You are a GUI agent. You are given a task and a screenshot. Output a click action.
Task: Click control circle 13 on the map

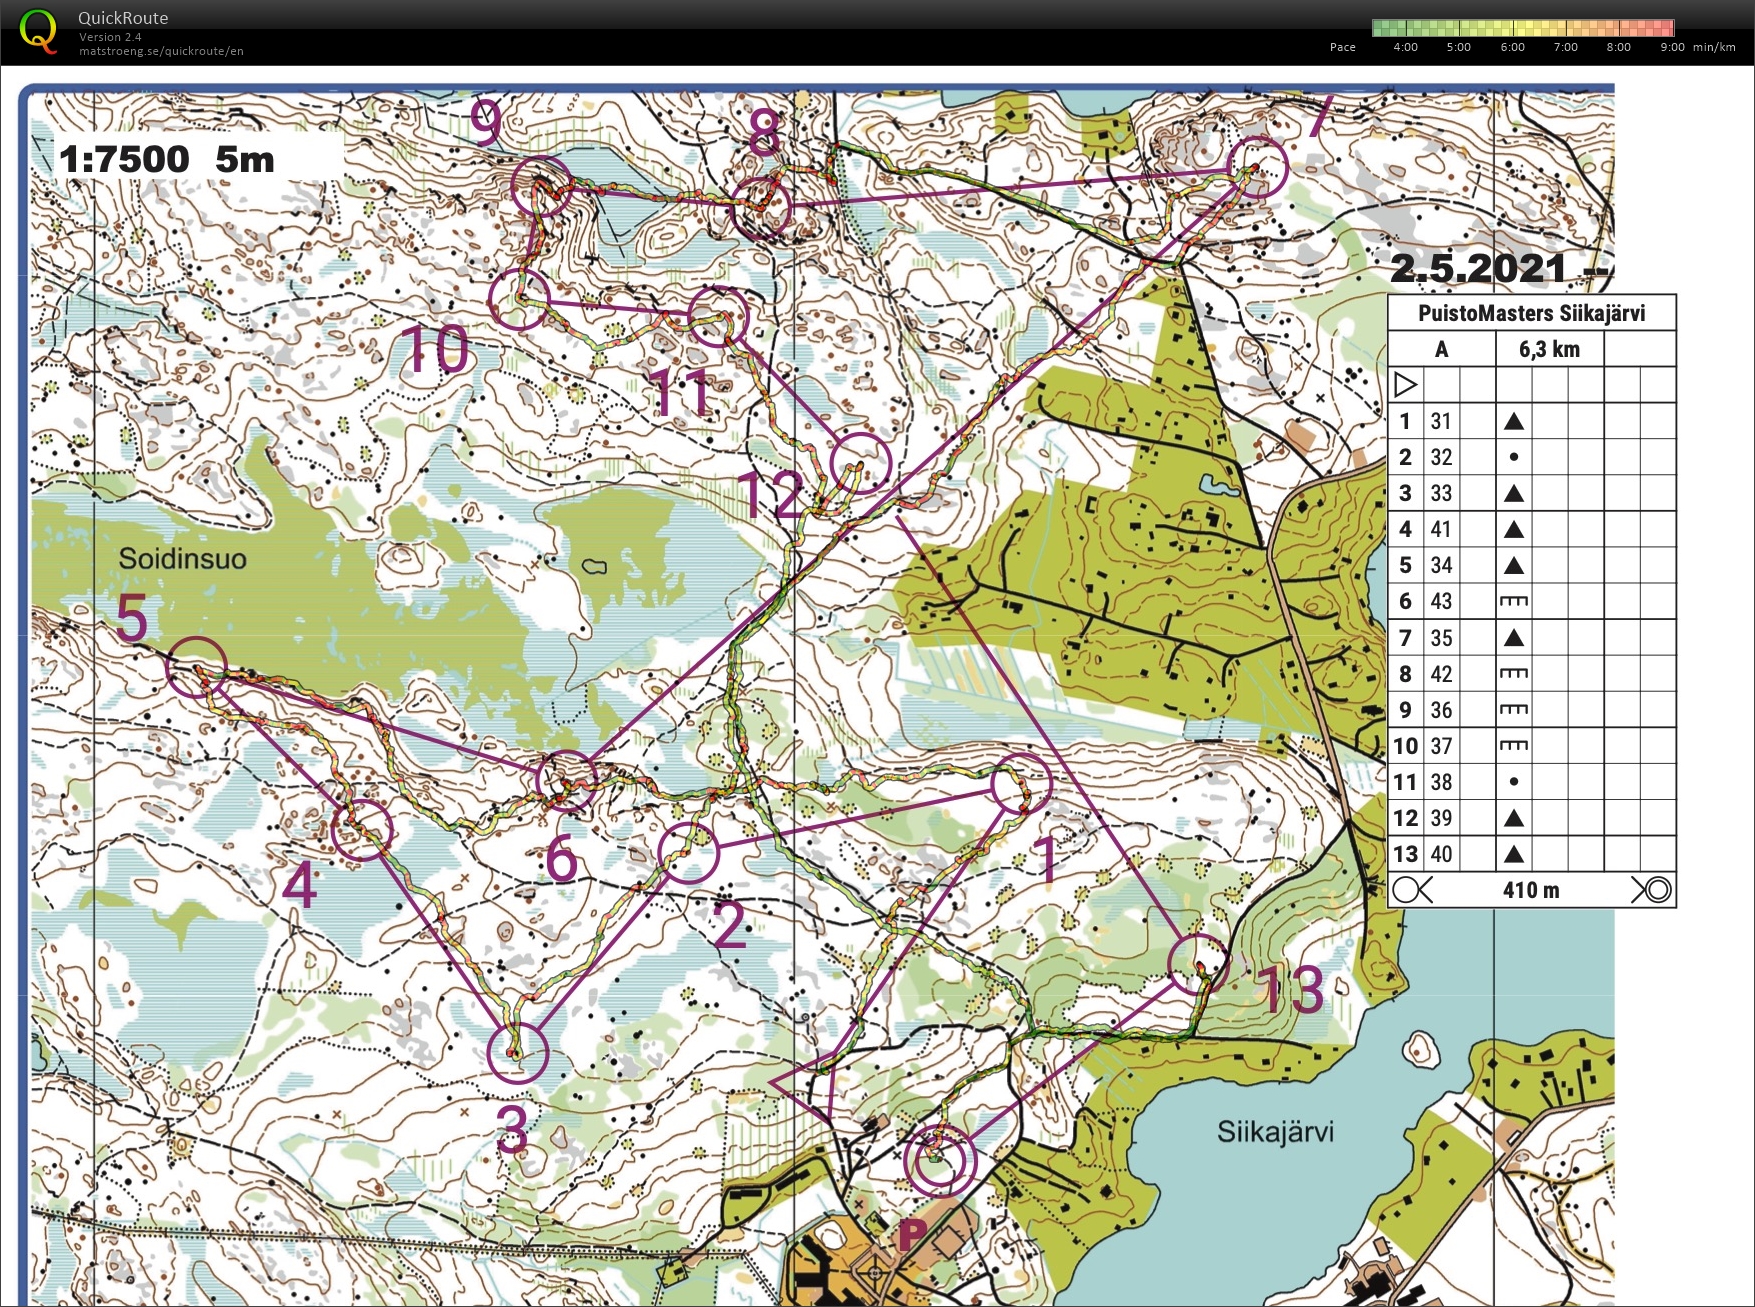1198,964
